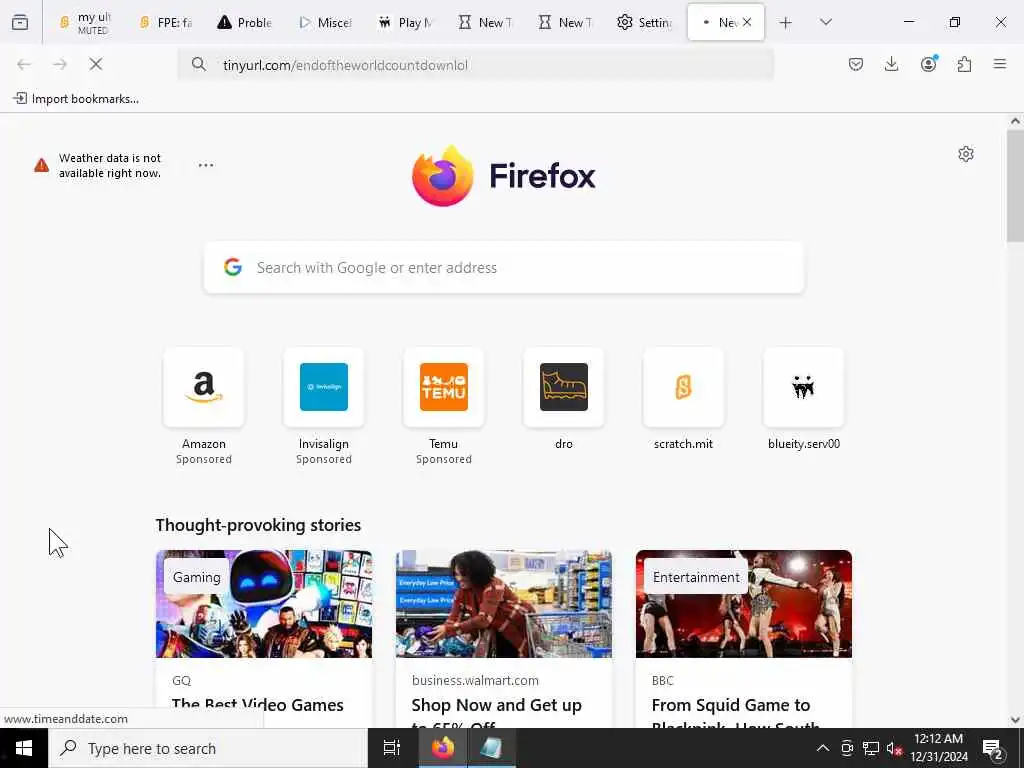Open the Walmart shopping story image
This screenshot has height=768, width=1024.
[x=504, y=604]
